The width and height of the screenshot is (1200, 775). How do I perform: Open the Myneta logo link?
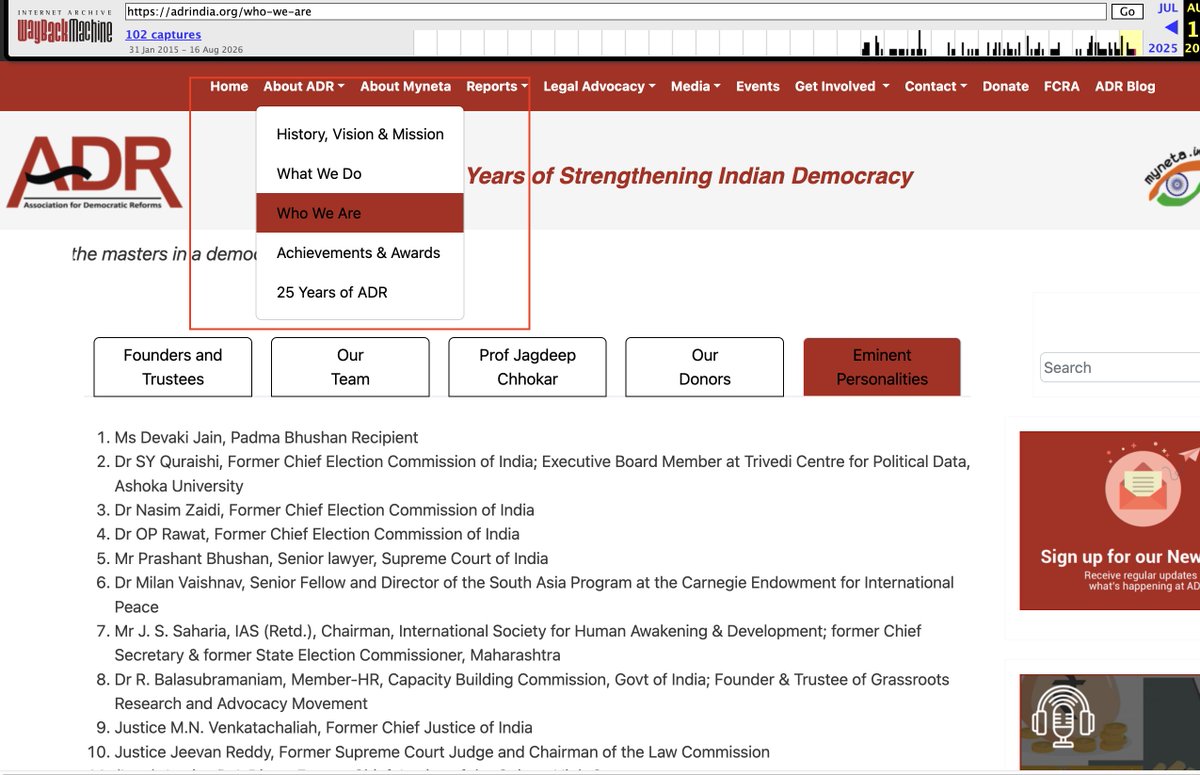pyautogui.click(x=1171, y=177)
